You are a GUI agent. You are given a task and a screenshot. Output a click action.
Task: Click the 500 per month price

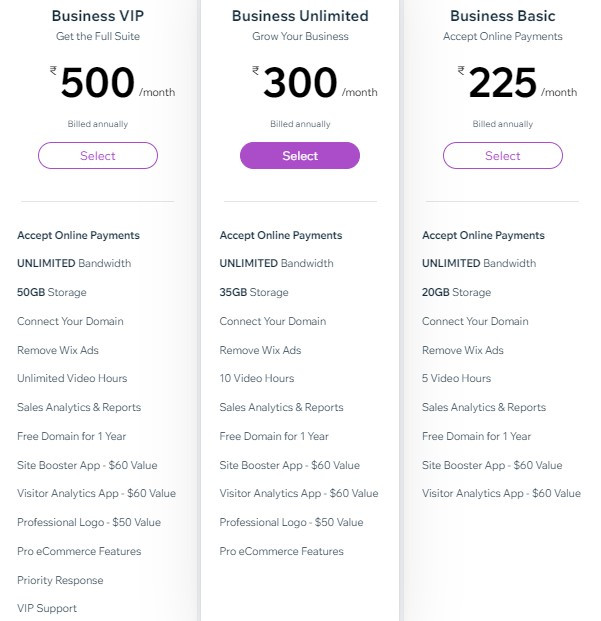[98, 84]
